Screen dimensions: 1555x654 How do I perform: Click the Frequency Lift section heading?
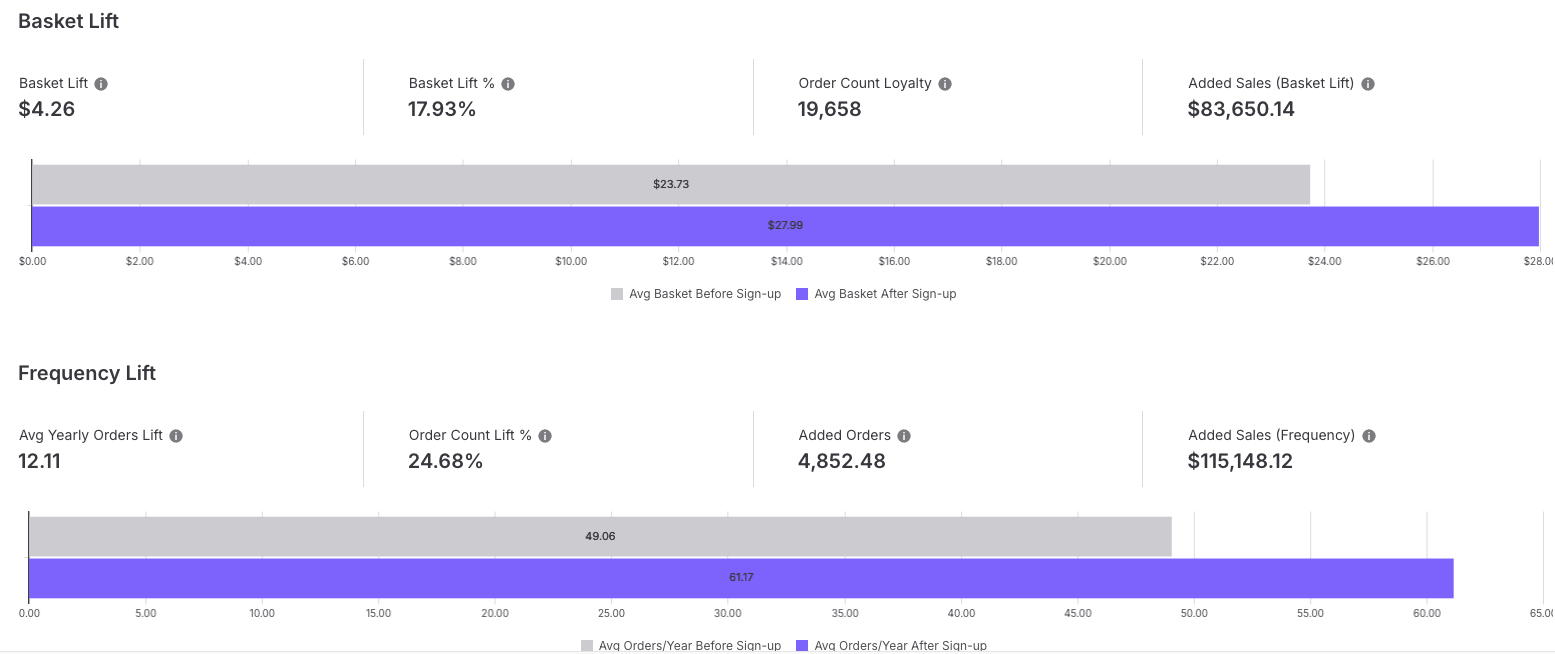click(87, 373)
